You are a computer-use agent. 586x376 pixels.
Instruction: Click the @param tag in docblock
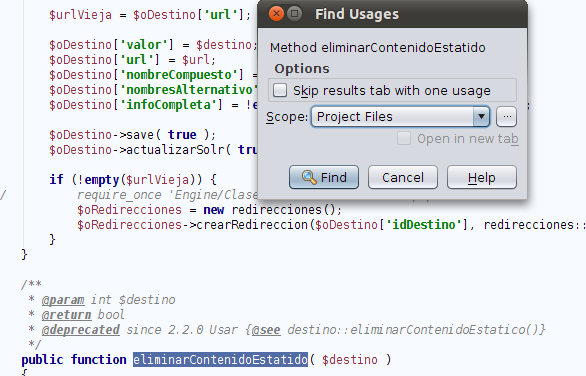[x=63, y=300]
